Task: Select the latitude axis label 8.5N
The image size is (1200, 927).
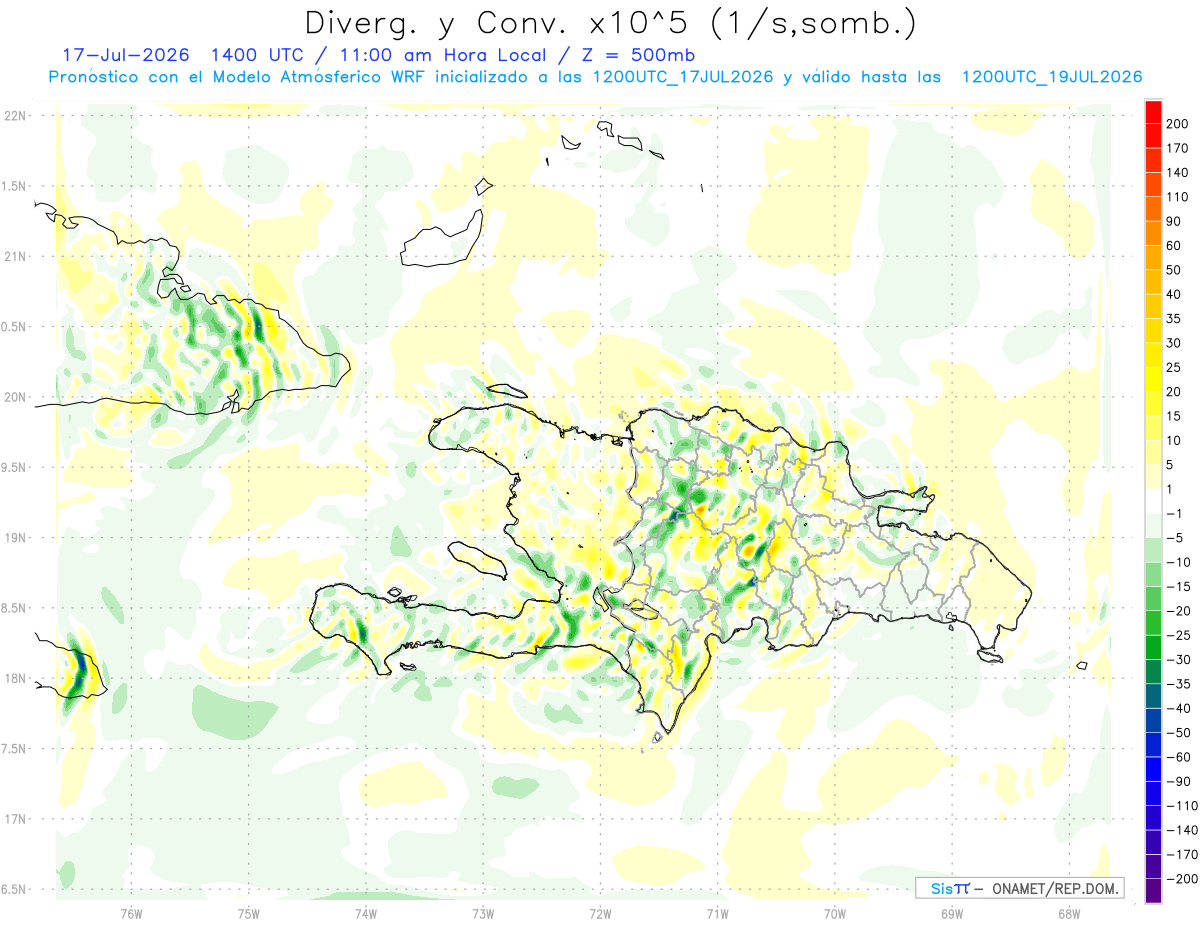Action: (14, 608)
